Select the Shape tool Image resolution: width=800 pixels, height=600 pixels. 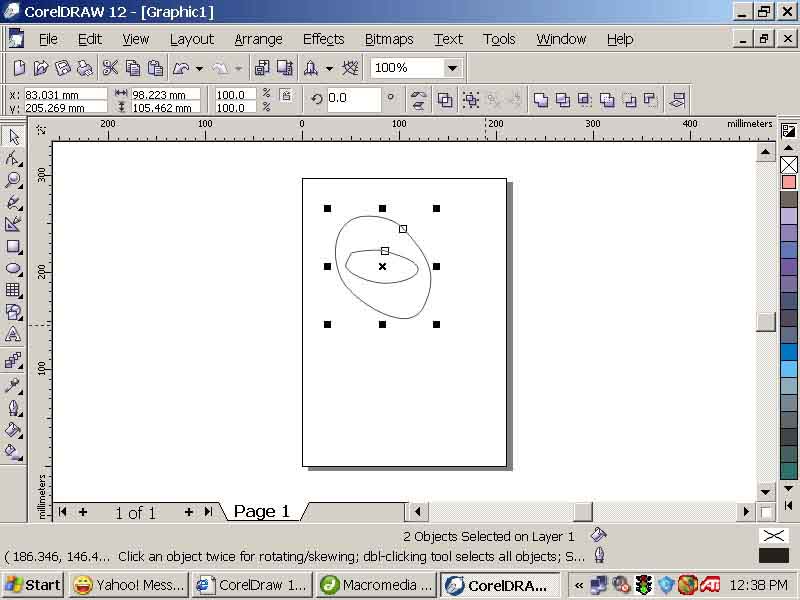click(13, 158)
